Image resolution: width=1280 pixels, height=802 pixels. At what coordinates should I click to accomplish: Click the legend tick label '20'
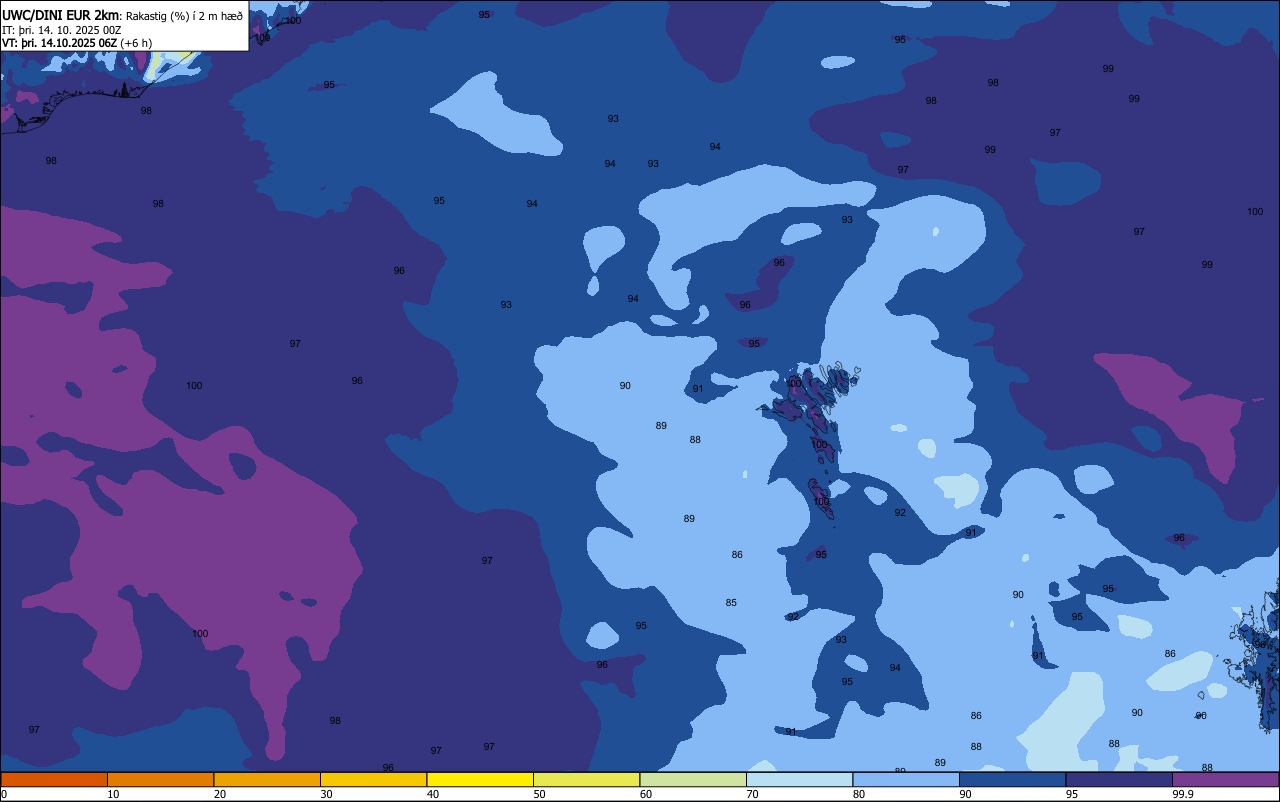pos(220,794)
